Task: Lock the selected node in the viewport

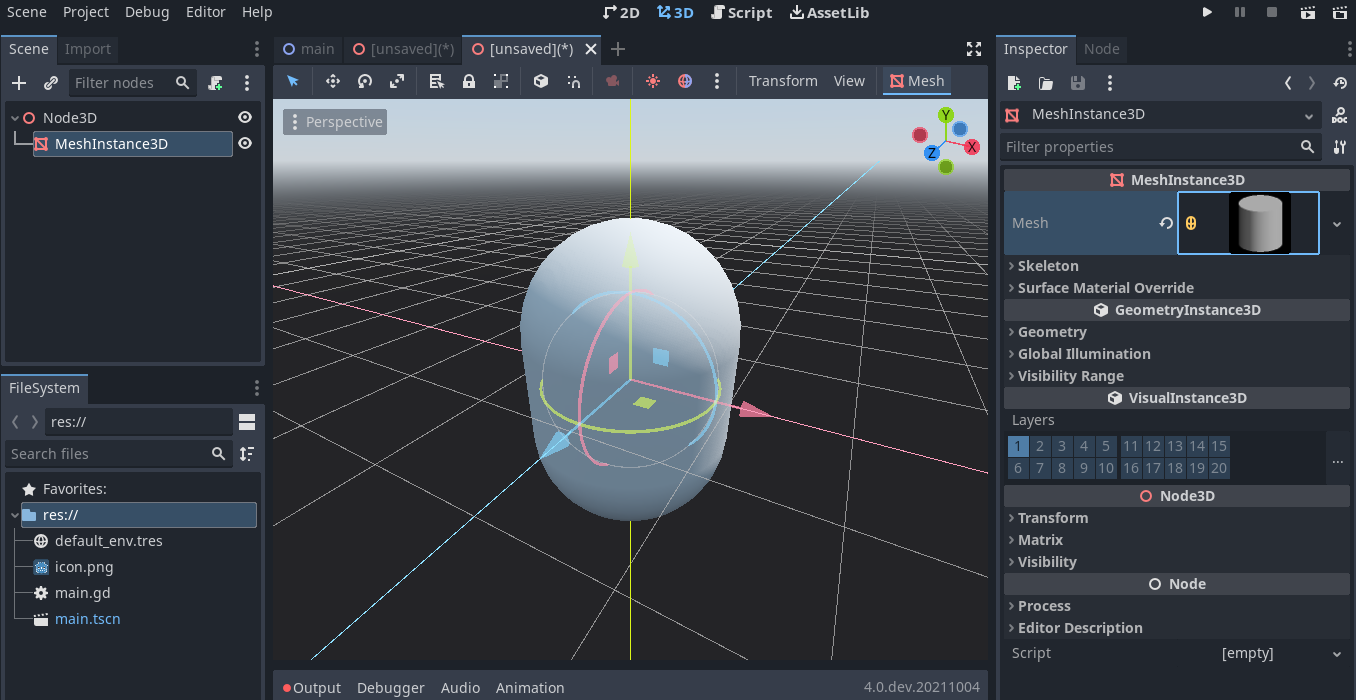Action: coord(468,81)
